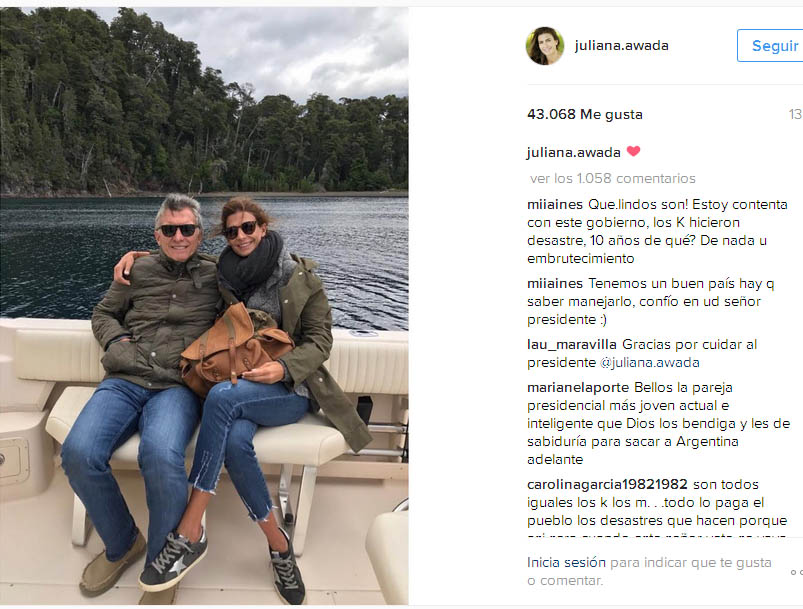The height and width of the screenshot is (609, 803).
Task: Click the @juliana.awada mention in comment
Action: (649, 363)
